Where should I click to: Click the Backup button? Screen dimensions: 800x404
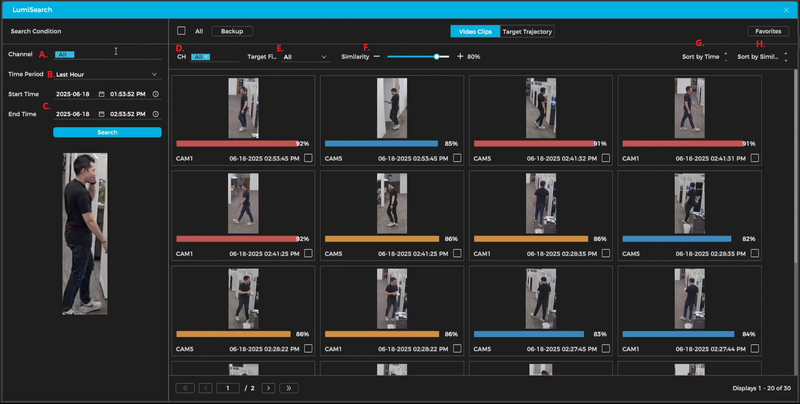(232, 31)
